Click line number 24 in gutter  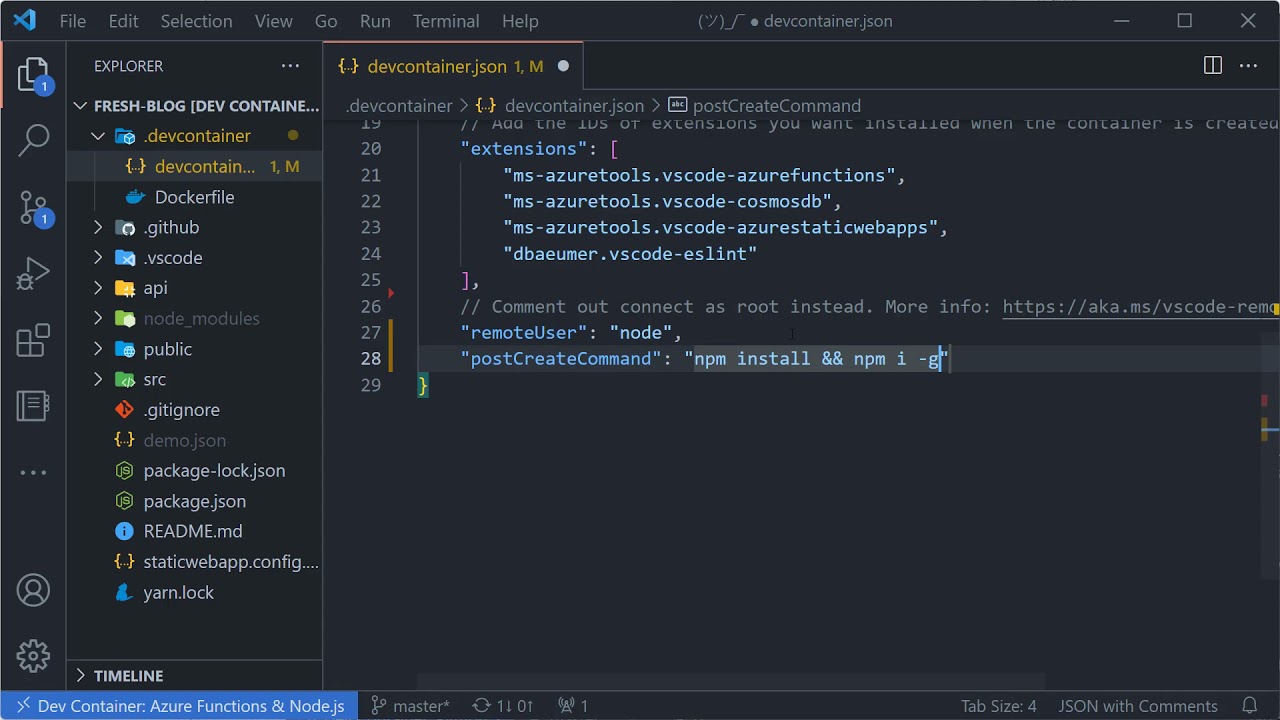coord(370,254)
